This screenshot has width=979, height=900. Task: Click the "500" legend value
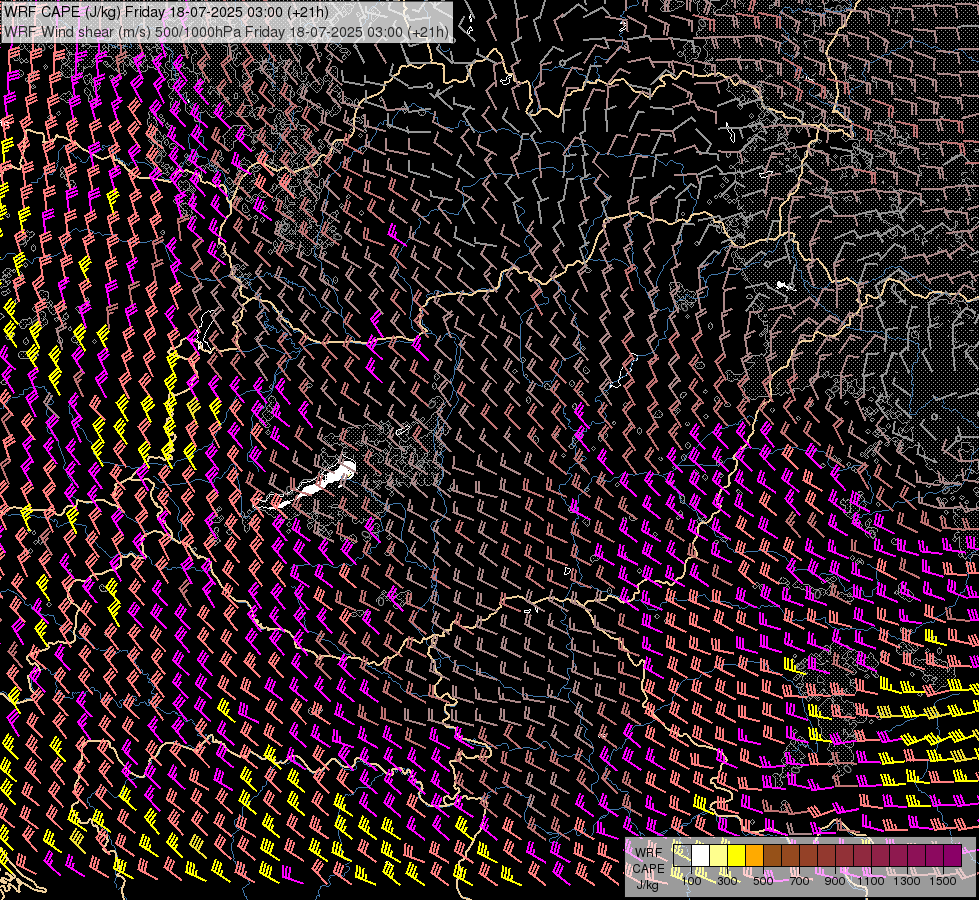coord(763,881)
